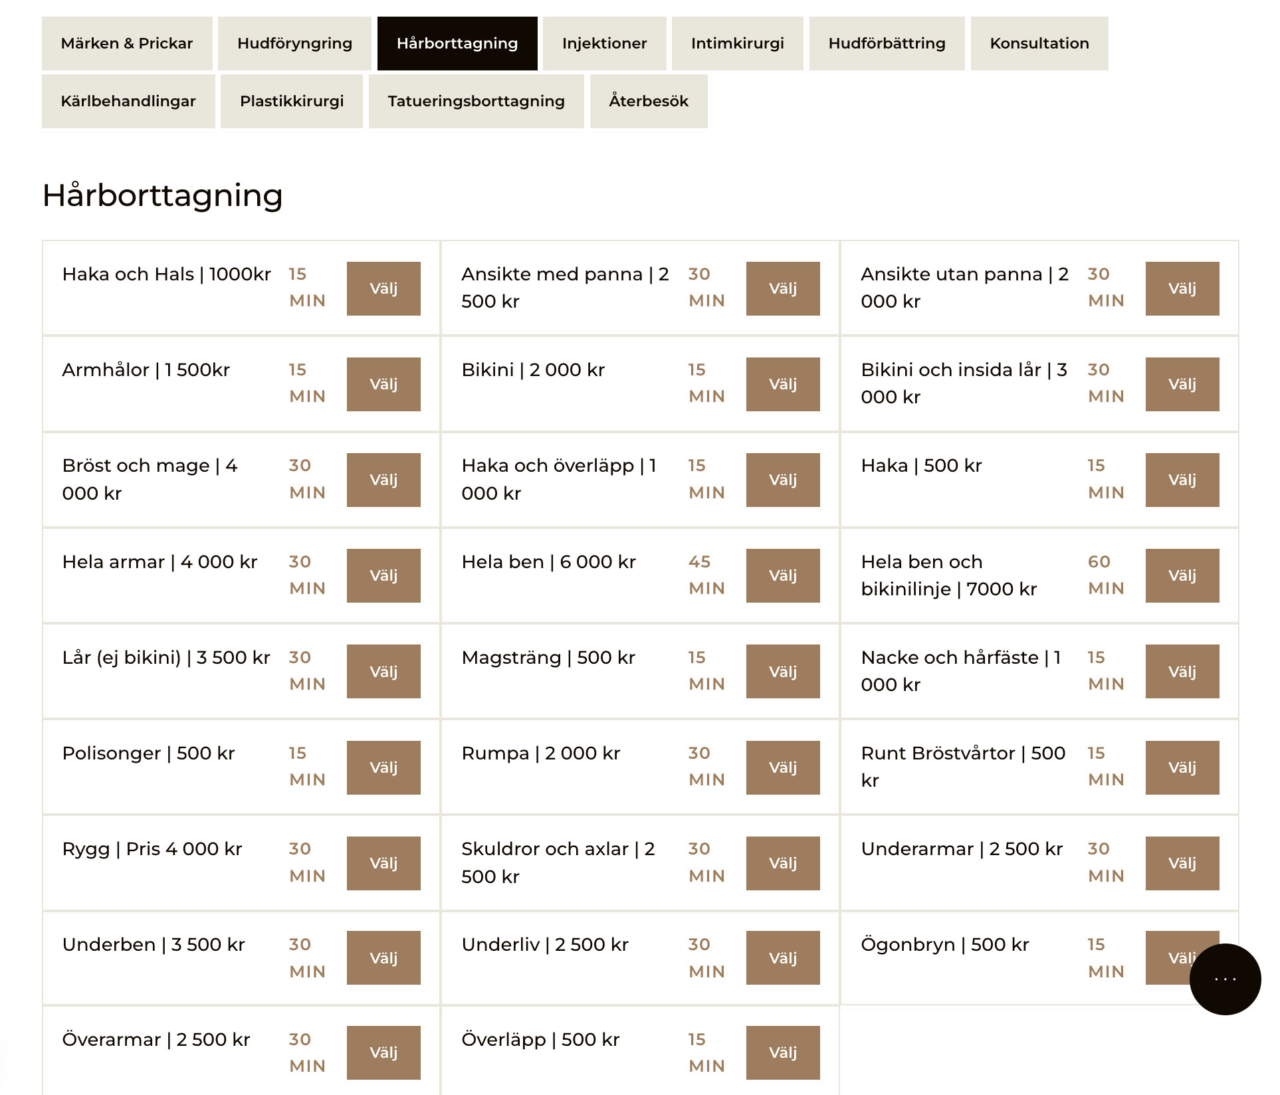Open the Intimkirurgi tab
1280x1095 pixels.
click(737, 43)
